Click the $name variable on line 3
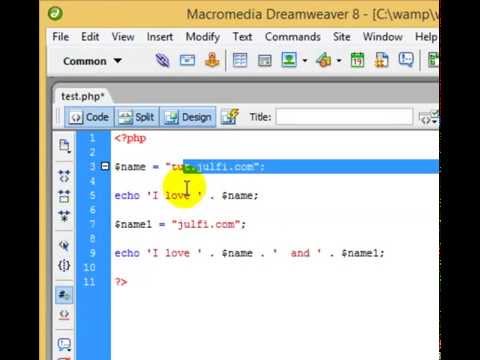 (130, 167)
